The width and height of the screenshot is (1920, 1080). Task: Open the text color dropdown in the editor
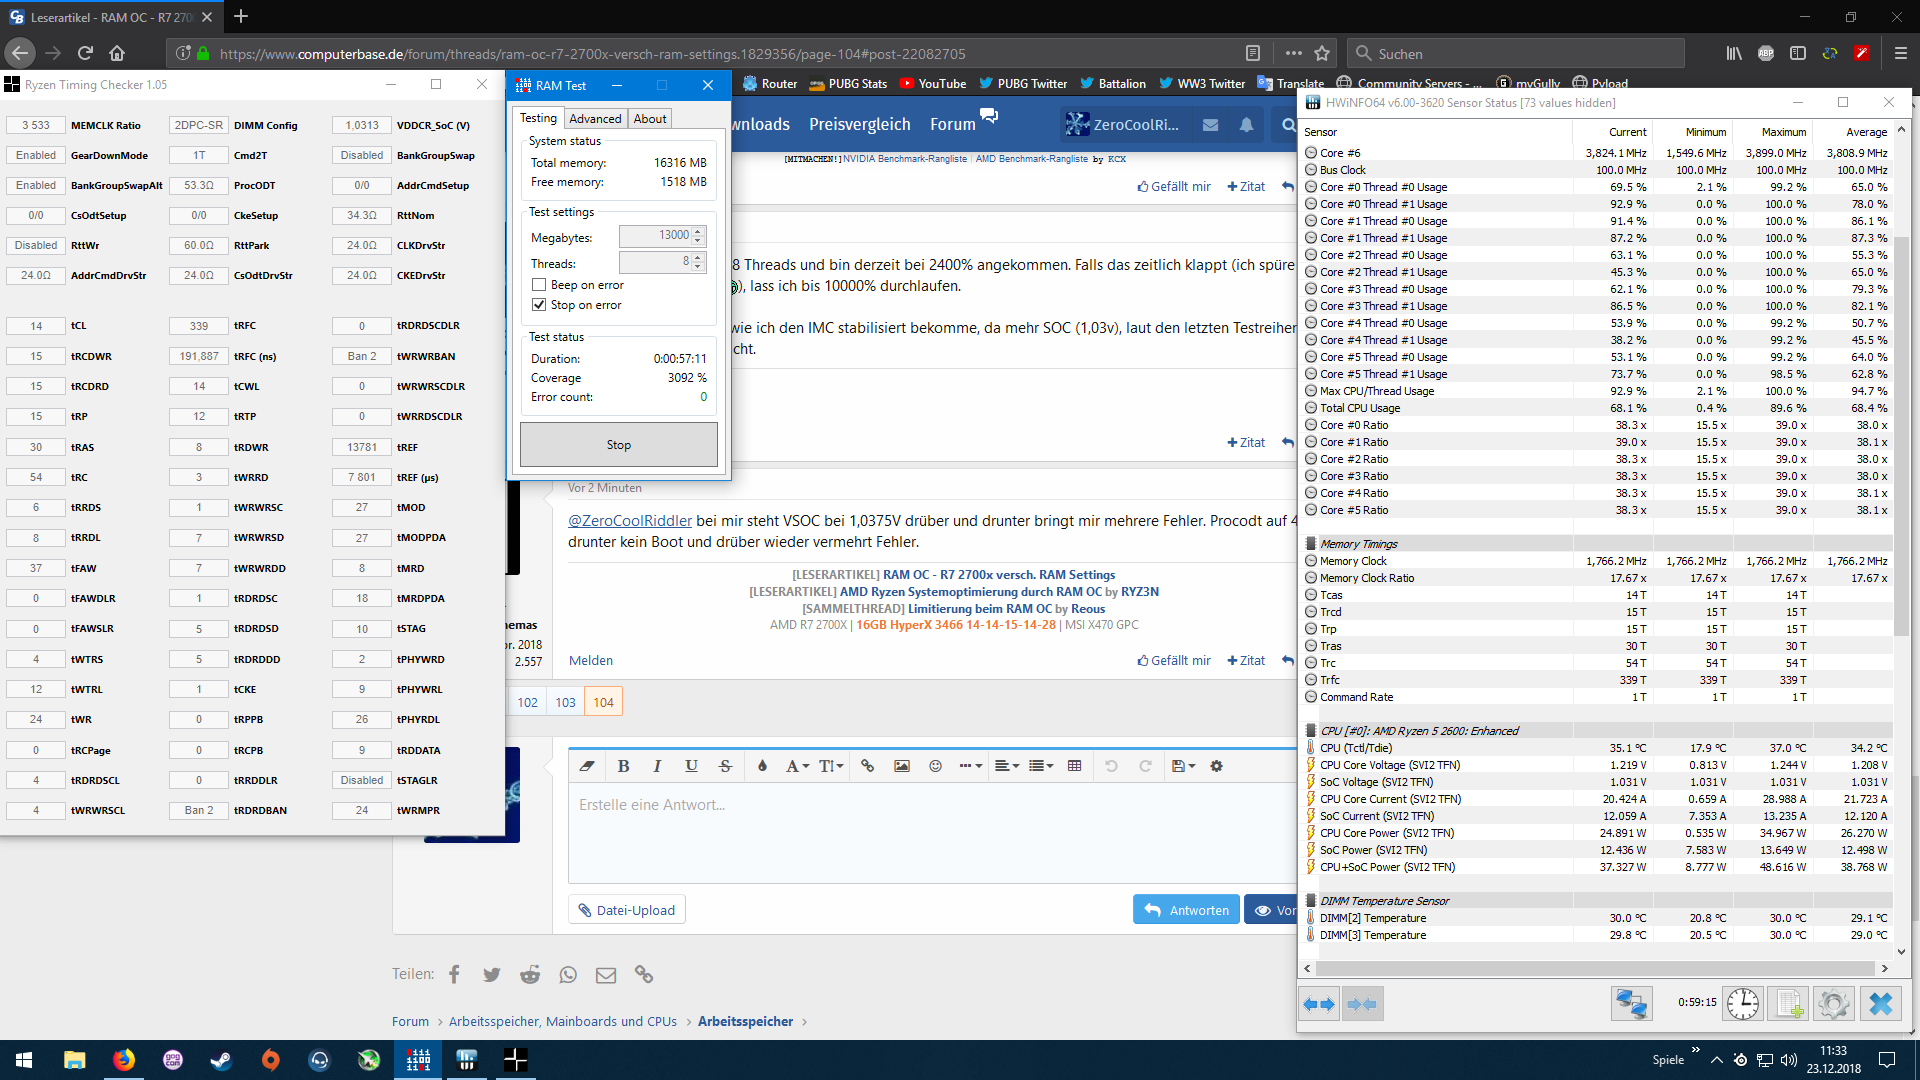pyautogui.click(x=762, y=766)
